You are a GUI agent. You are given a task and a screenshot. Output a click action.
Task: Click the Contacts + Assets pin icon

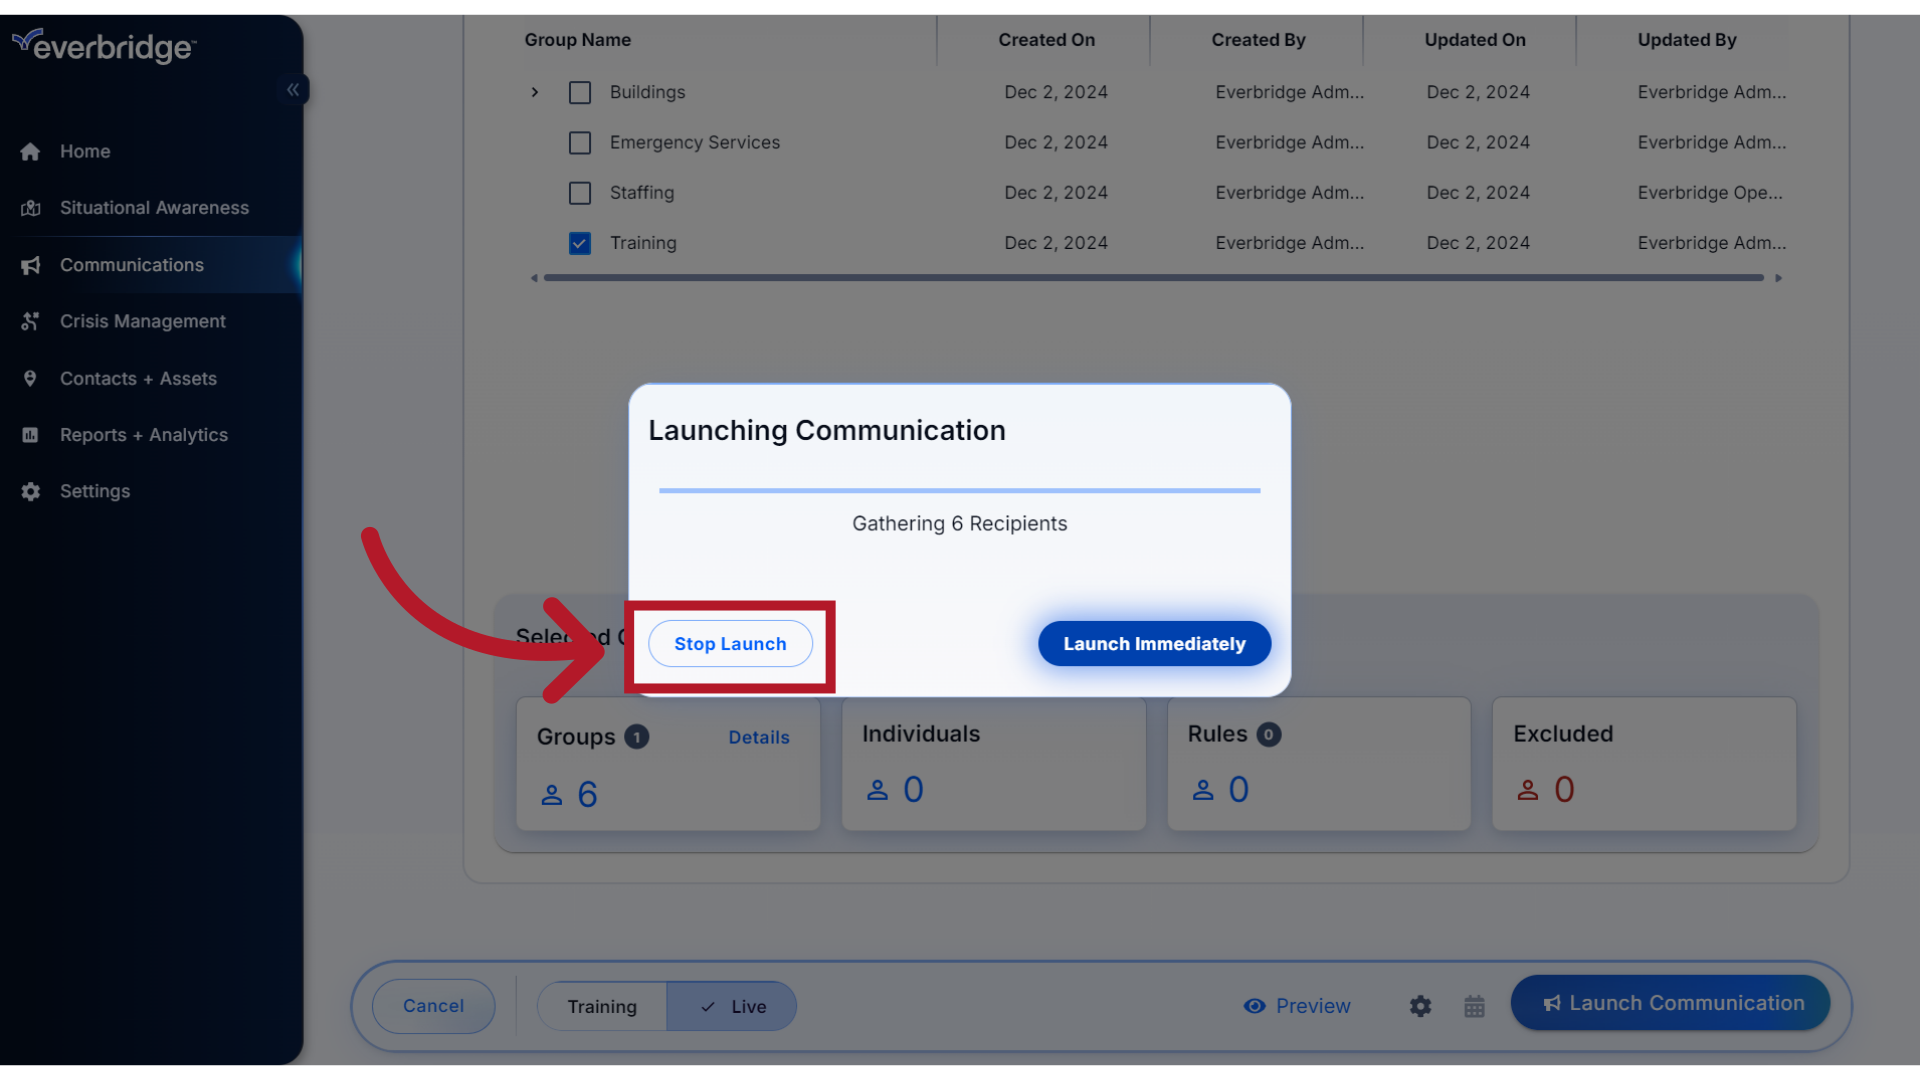tap(30, 378)
